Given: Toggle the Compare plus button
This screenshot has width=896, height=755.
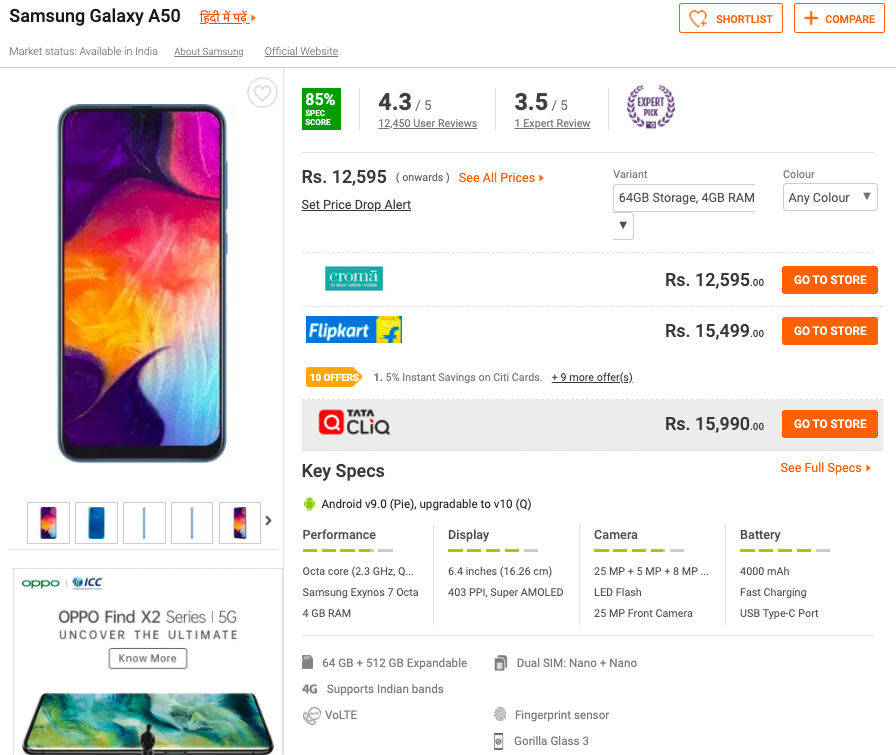Looking at the screenshot, I should coord(839,19).
